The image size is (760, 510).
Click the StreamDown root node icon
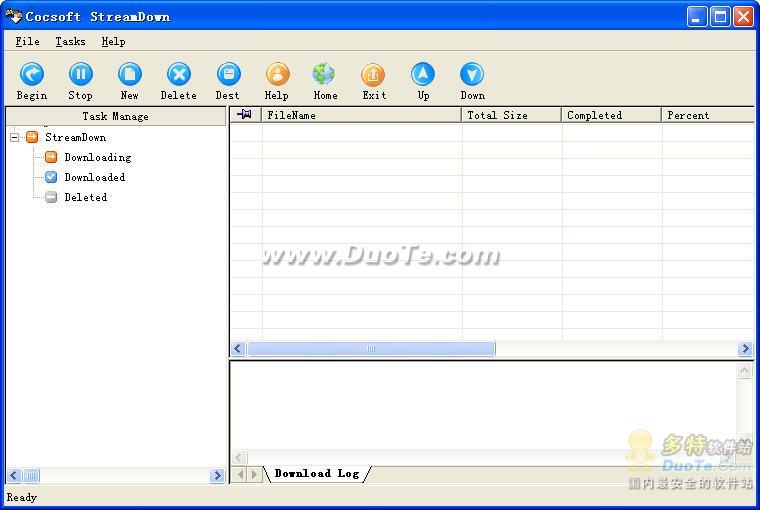point(32,137)
